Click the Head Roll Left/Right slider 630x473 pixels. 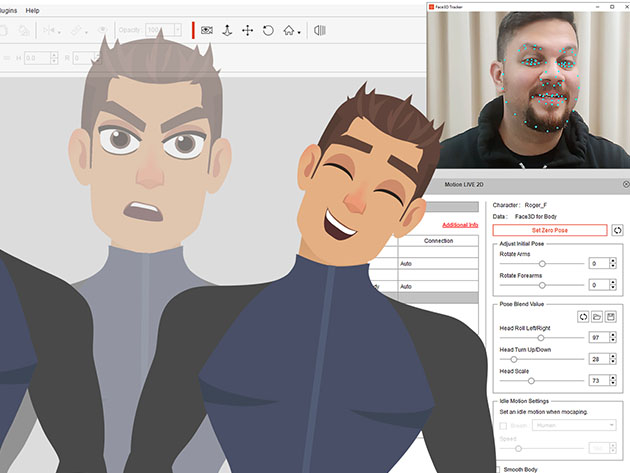coord(541,338)
